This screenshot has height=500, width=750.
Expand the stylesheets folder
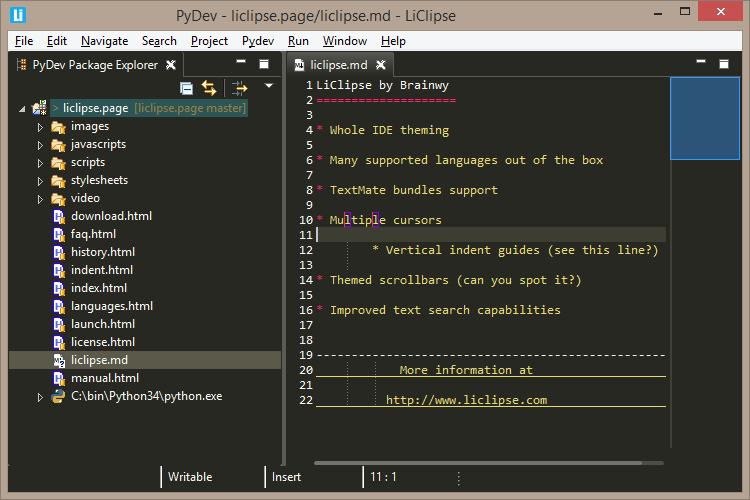pos(41,181)
